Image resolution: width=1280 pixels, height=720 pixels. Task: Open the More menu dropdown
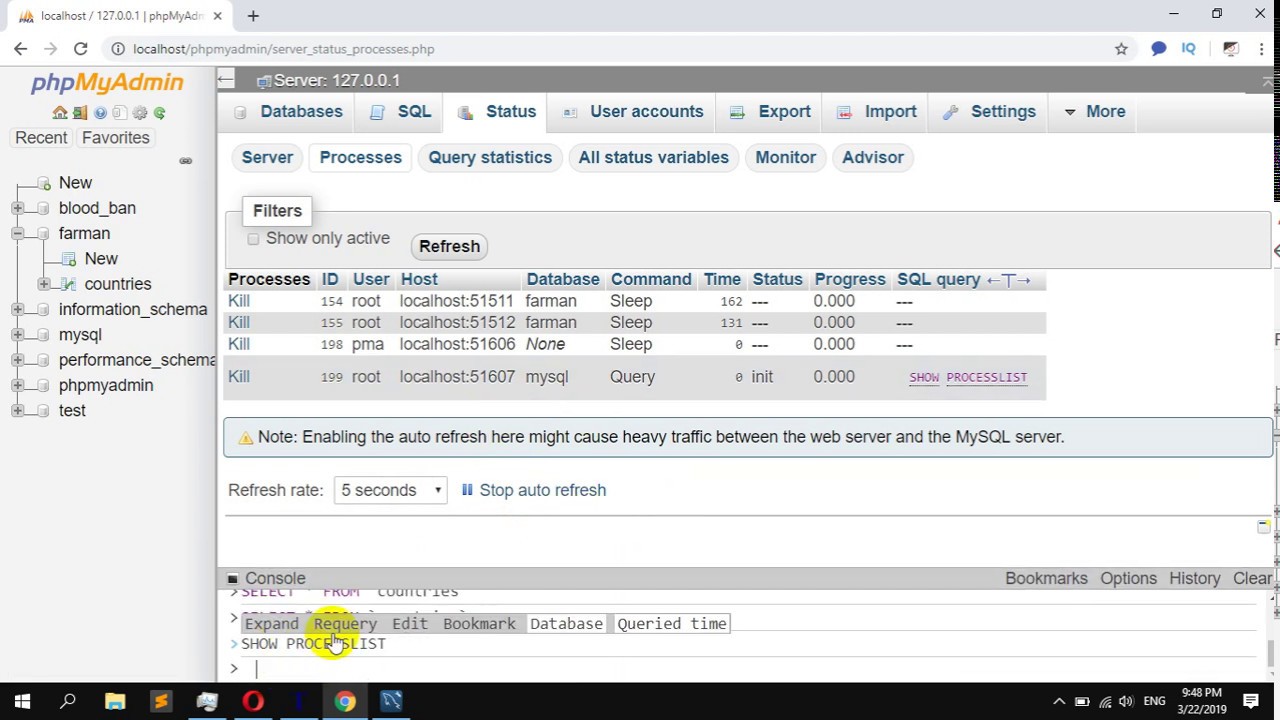click(1094, 112)
